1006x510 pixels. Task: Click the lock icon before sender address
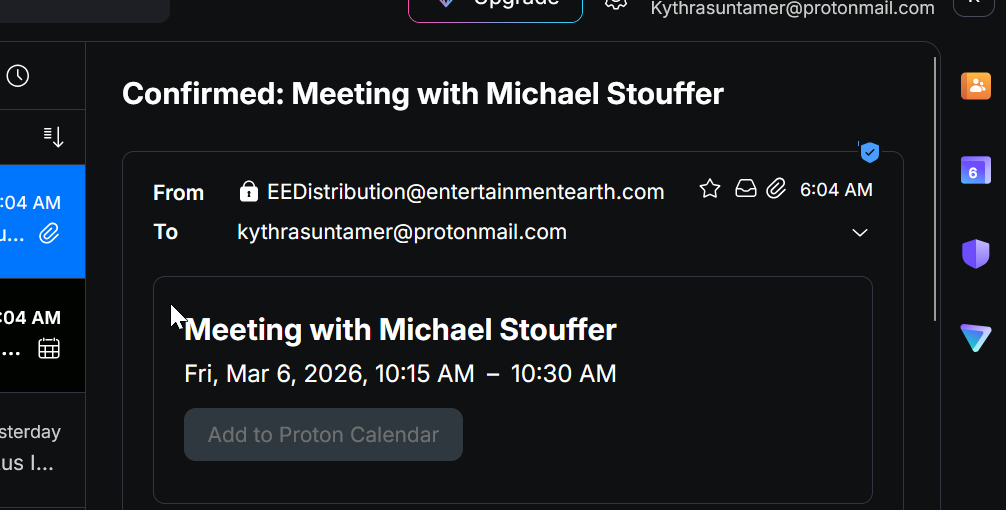pos(249,191)
